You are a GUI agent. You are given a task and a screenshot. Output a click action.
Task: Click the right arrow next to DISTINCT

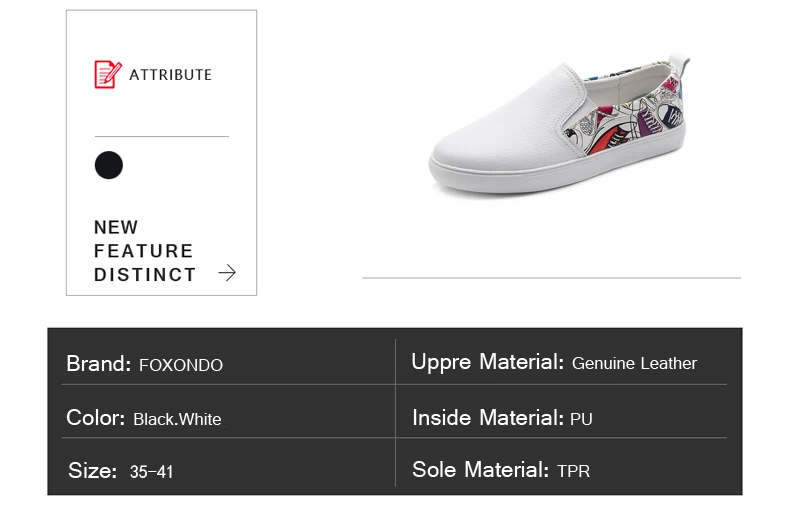[x=227, y=273]
